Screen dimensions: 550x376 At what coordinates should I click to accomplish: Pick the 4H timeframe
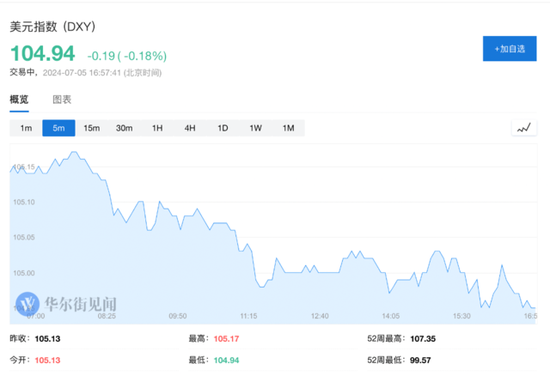point(190,128)
